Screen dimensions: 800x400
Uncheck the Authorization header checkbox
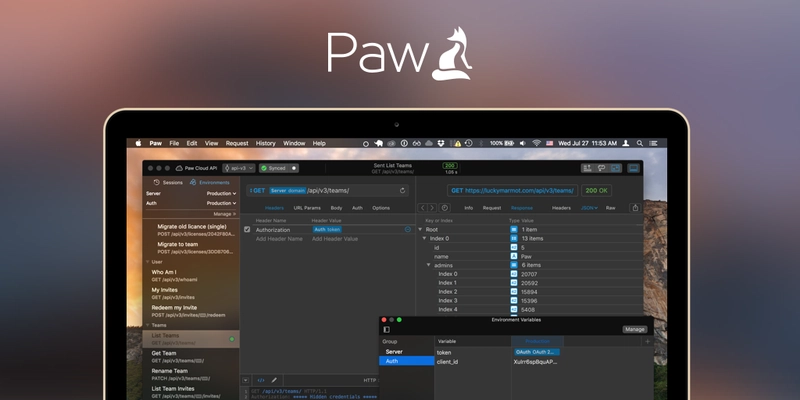click(247, 230)
